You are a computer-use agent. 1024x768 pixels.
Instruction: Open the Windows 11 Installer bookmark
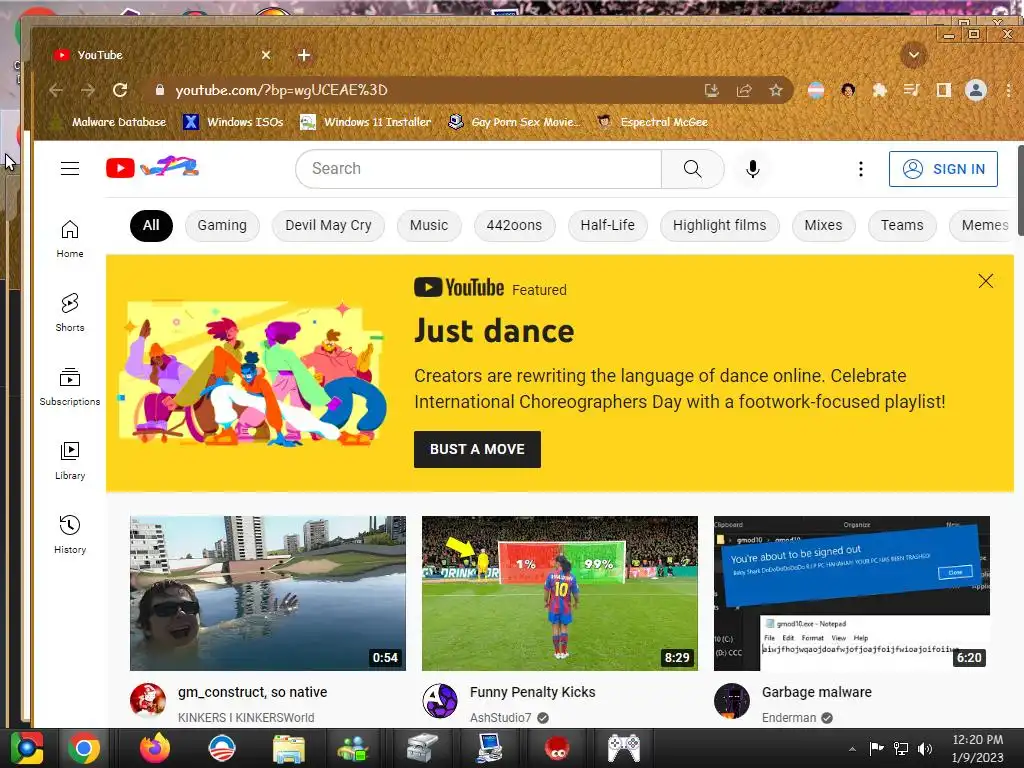(366, 122)
